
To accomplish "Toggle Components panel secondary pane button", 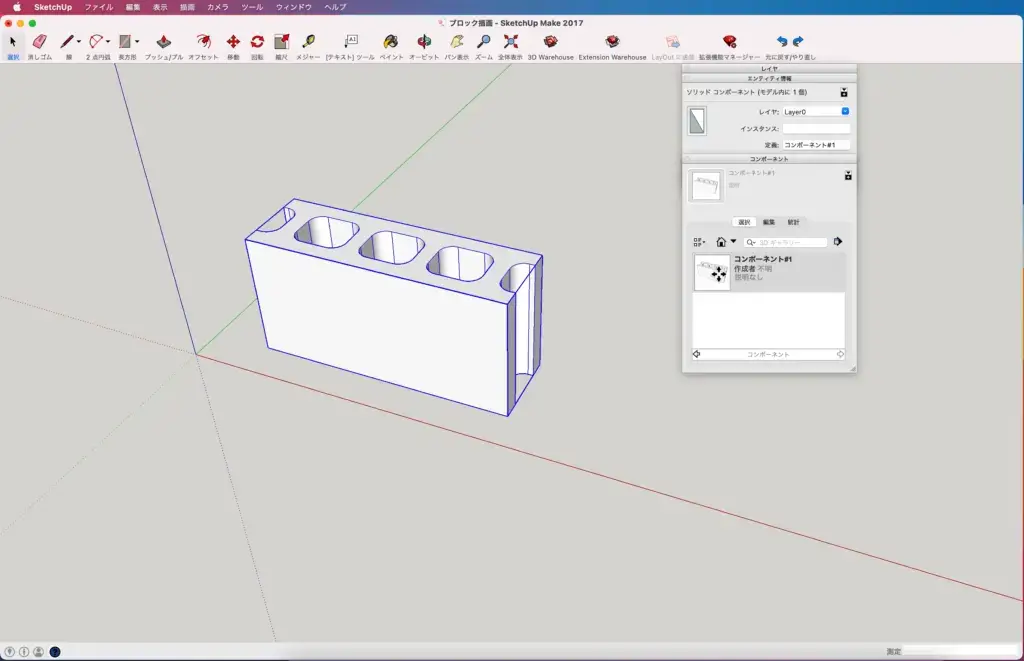I will [848, 176].
